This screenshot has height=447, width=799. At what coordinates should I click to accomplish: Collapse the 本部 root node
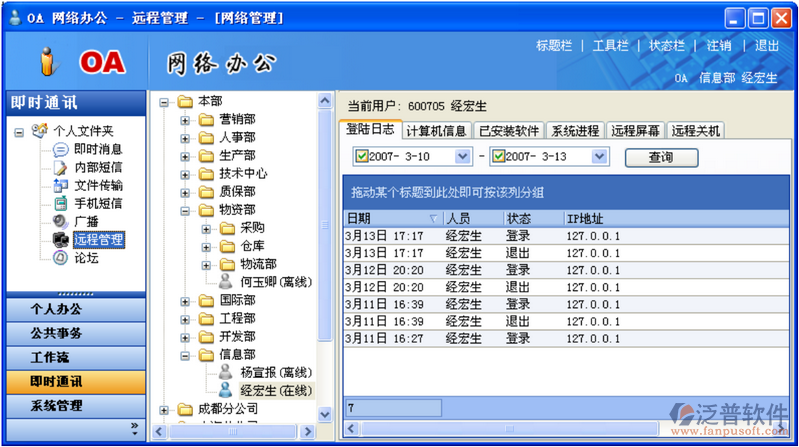164,102
